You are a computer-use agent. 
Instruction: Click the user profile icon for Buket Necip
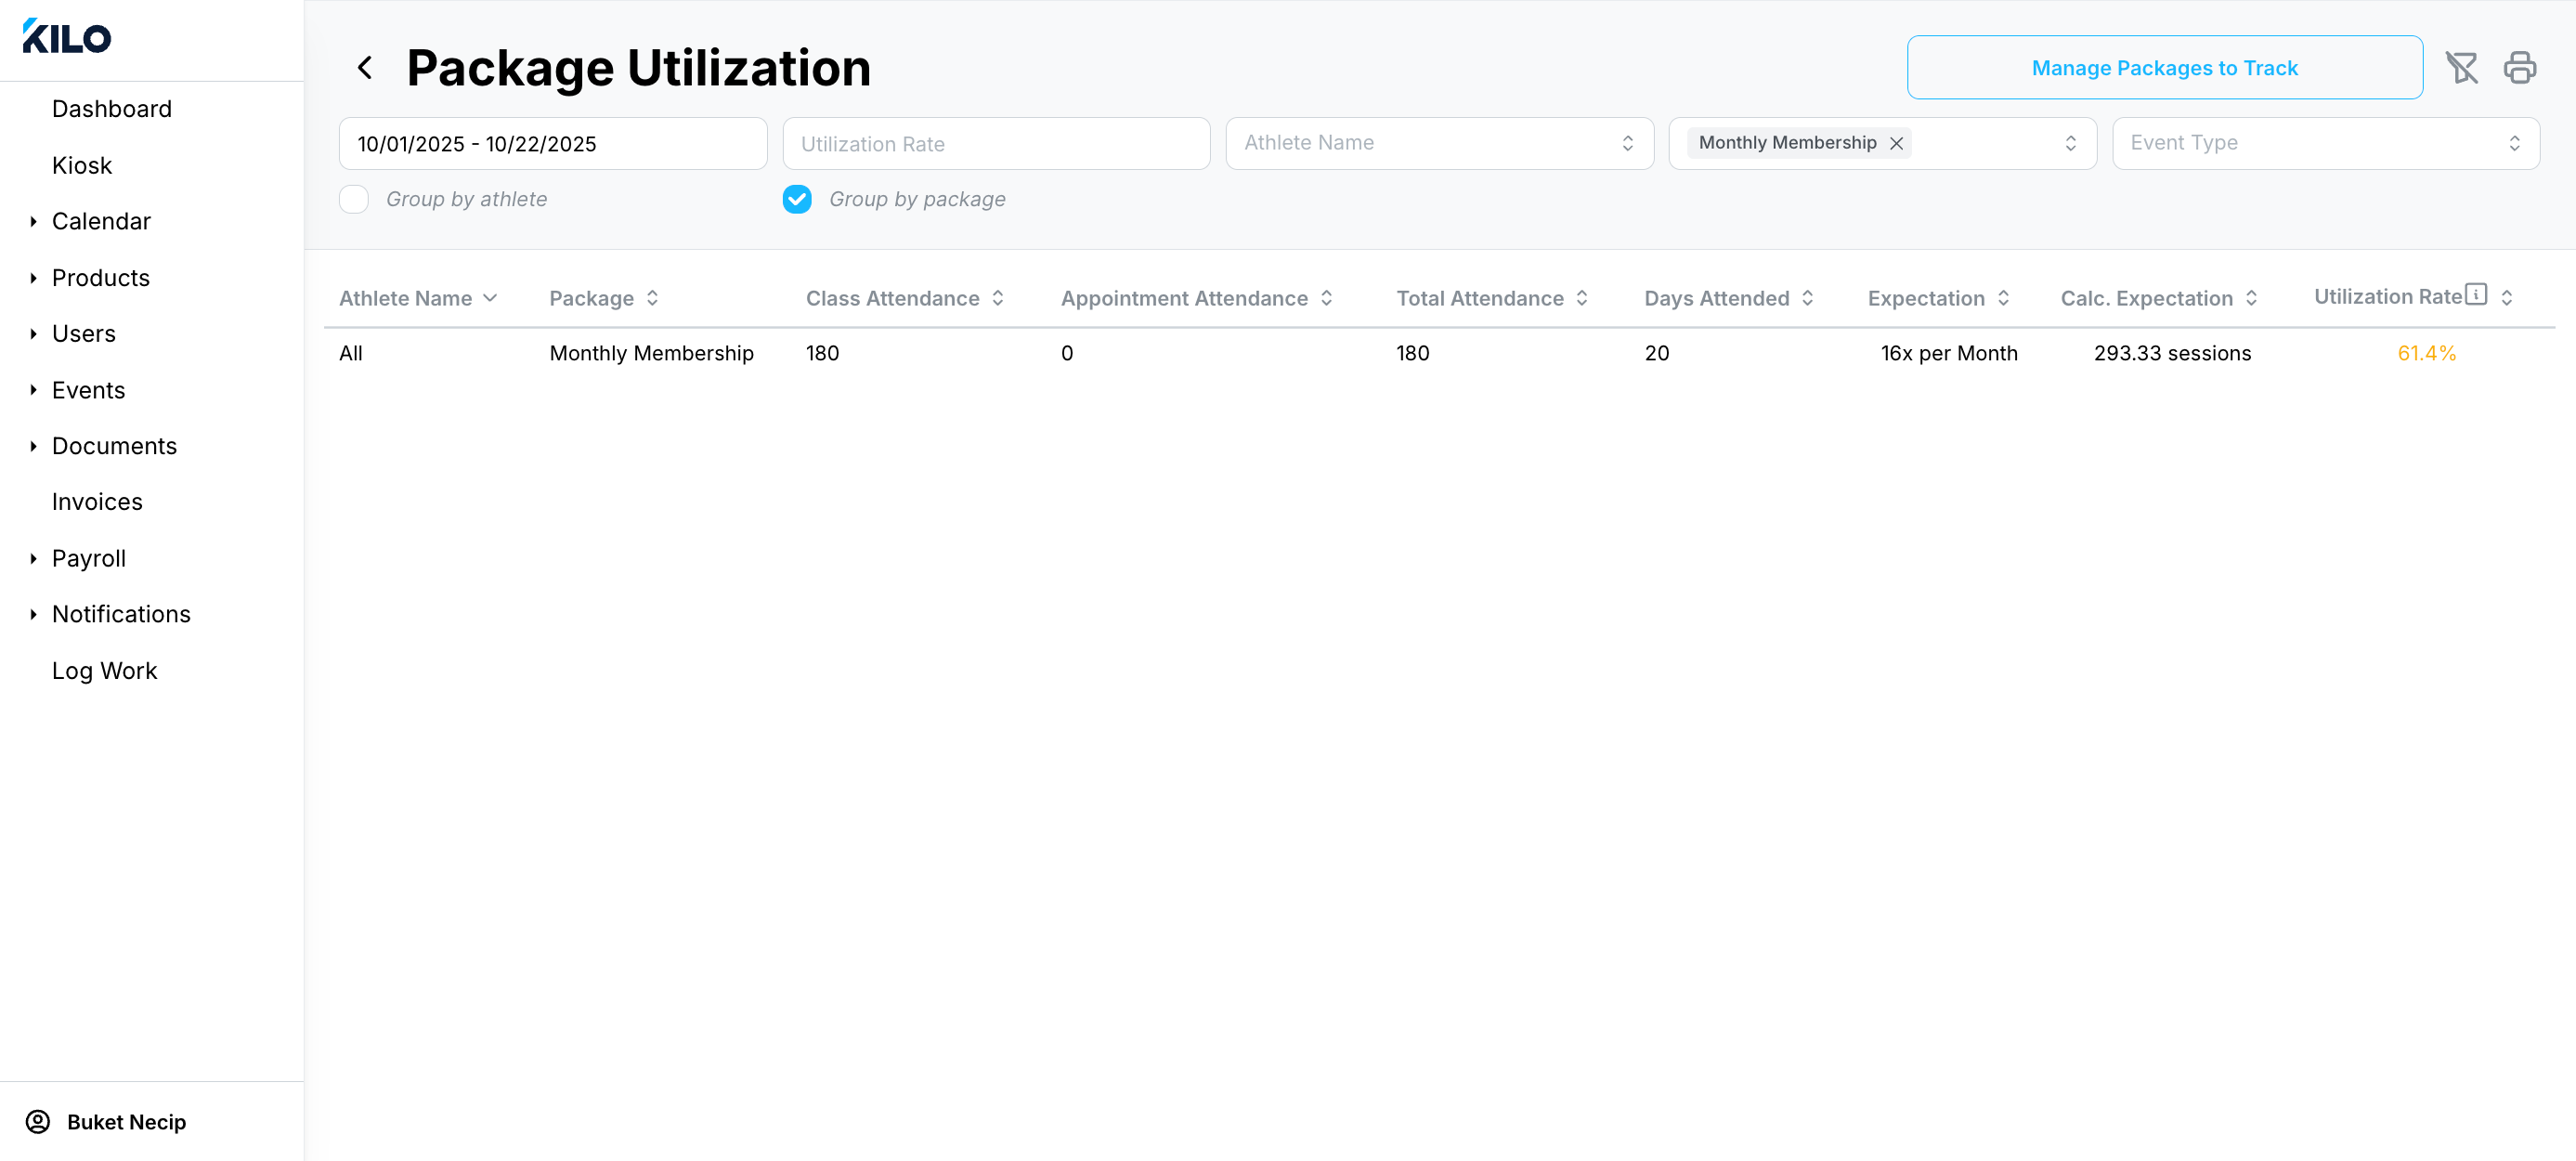click(x=38, y=1121)
